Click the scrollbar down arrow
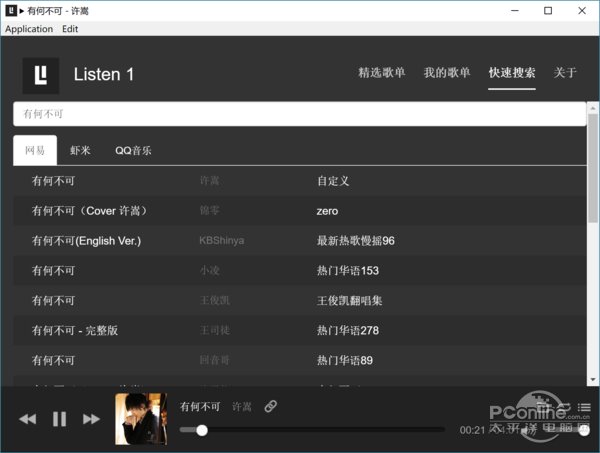 click(x=593, y=380)
